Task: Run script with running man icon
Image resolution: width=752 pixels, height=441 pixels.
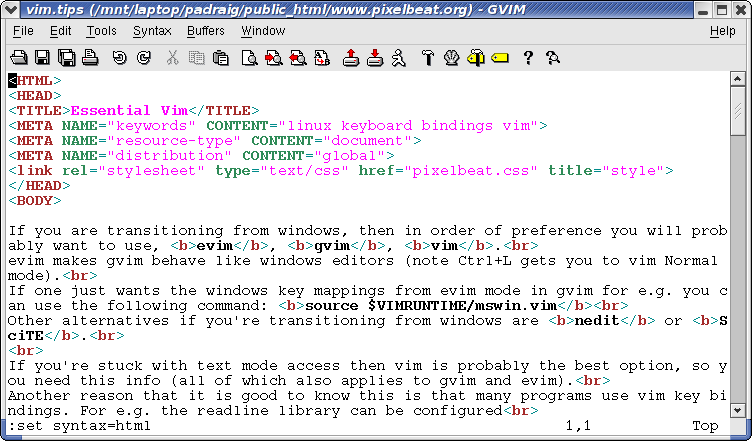Action: coord(399,58)
